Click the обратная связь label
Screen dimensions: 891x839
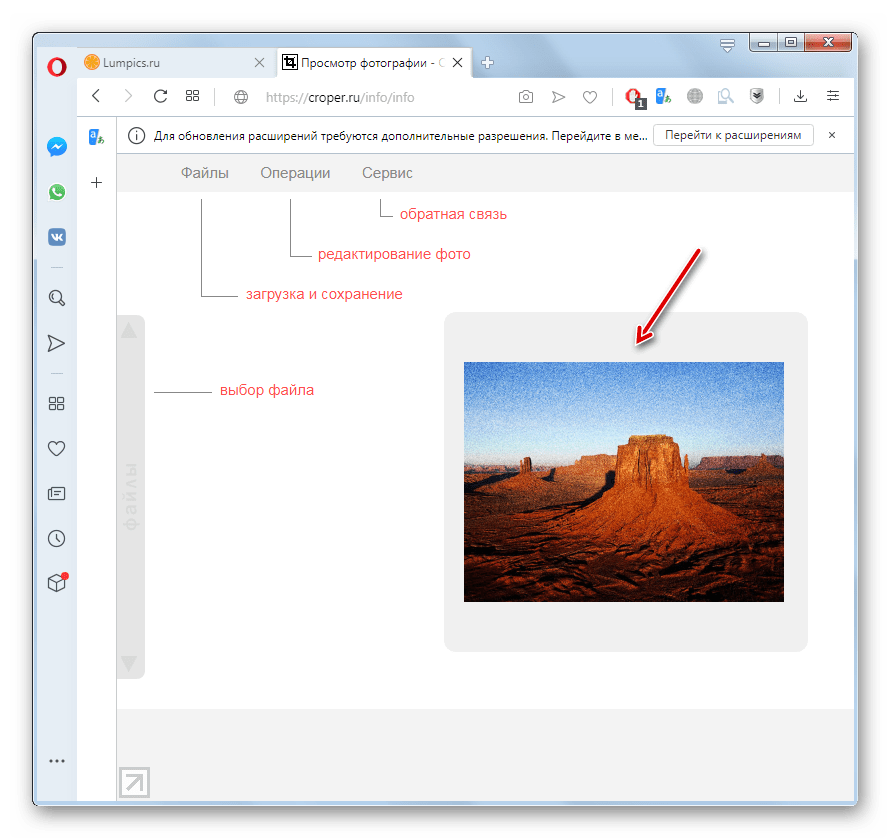[x=453, y=214]
